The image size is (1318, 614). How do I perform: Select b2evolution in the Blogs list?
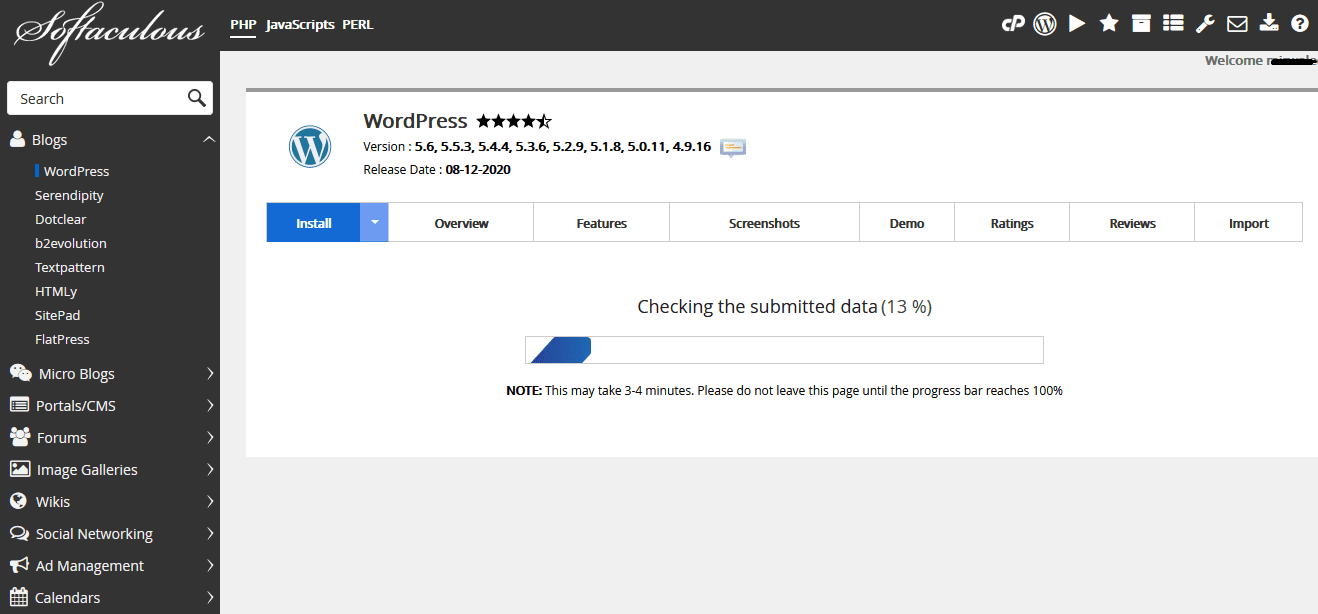[71, 243]
